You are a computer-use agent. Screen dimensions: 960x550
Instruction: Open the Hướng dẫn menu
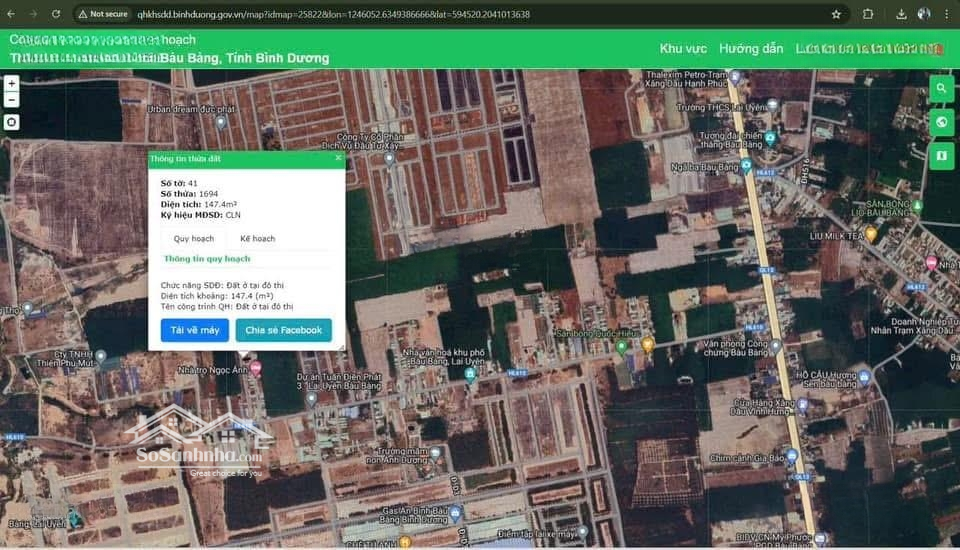point(751,48)
